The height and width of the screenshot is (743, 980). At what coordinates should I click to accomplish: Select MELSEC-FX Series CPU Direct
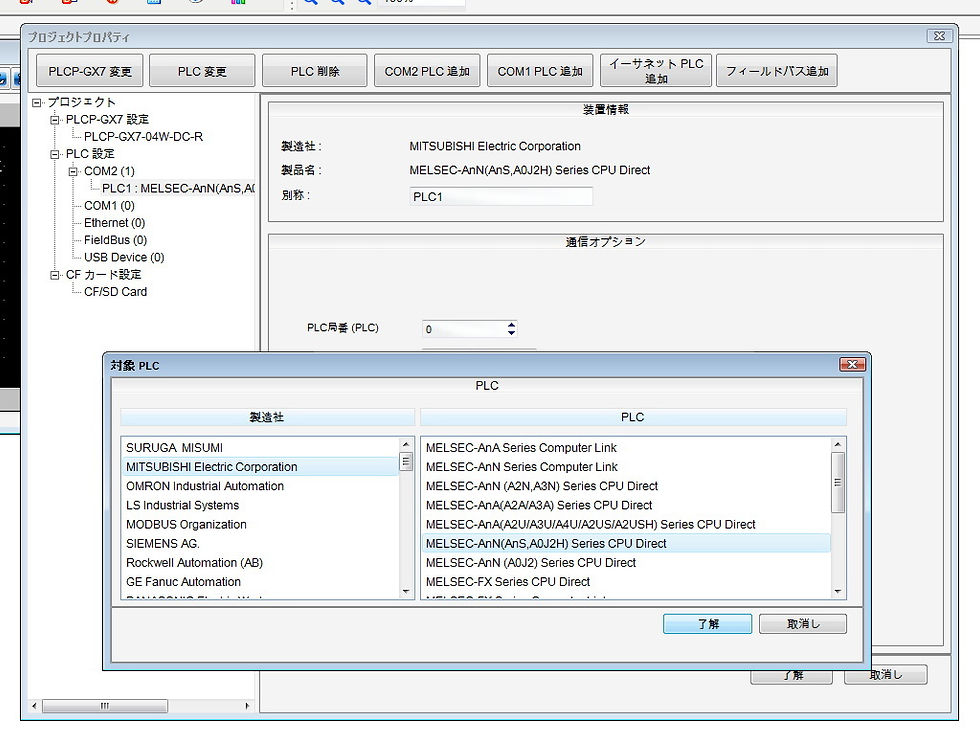626,582
